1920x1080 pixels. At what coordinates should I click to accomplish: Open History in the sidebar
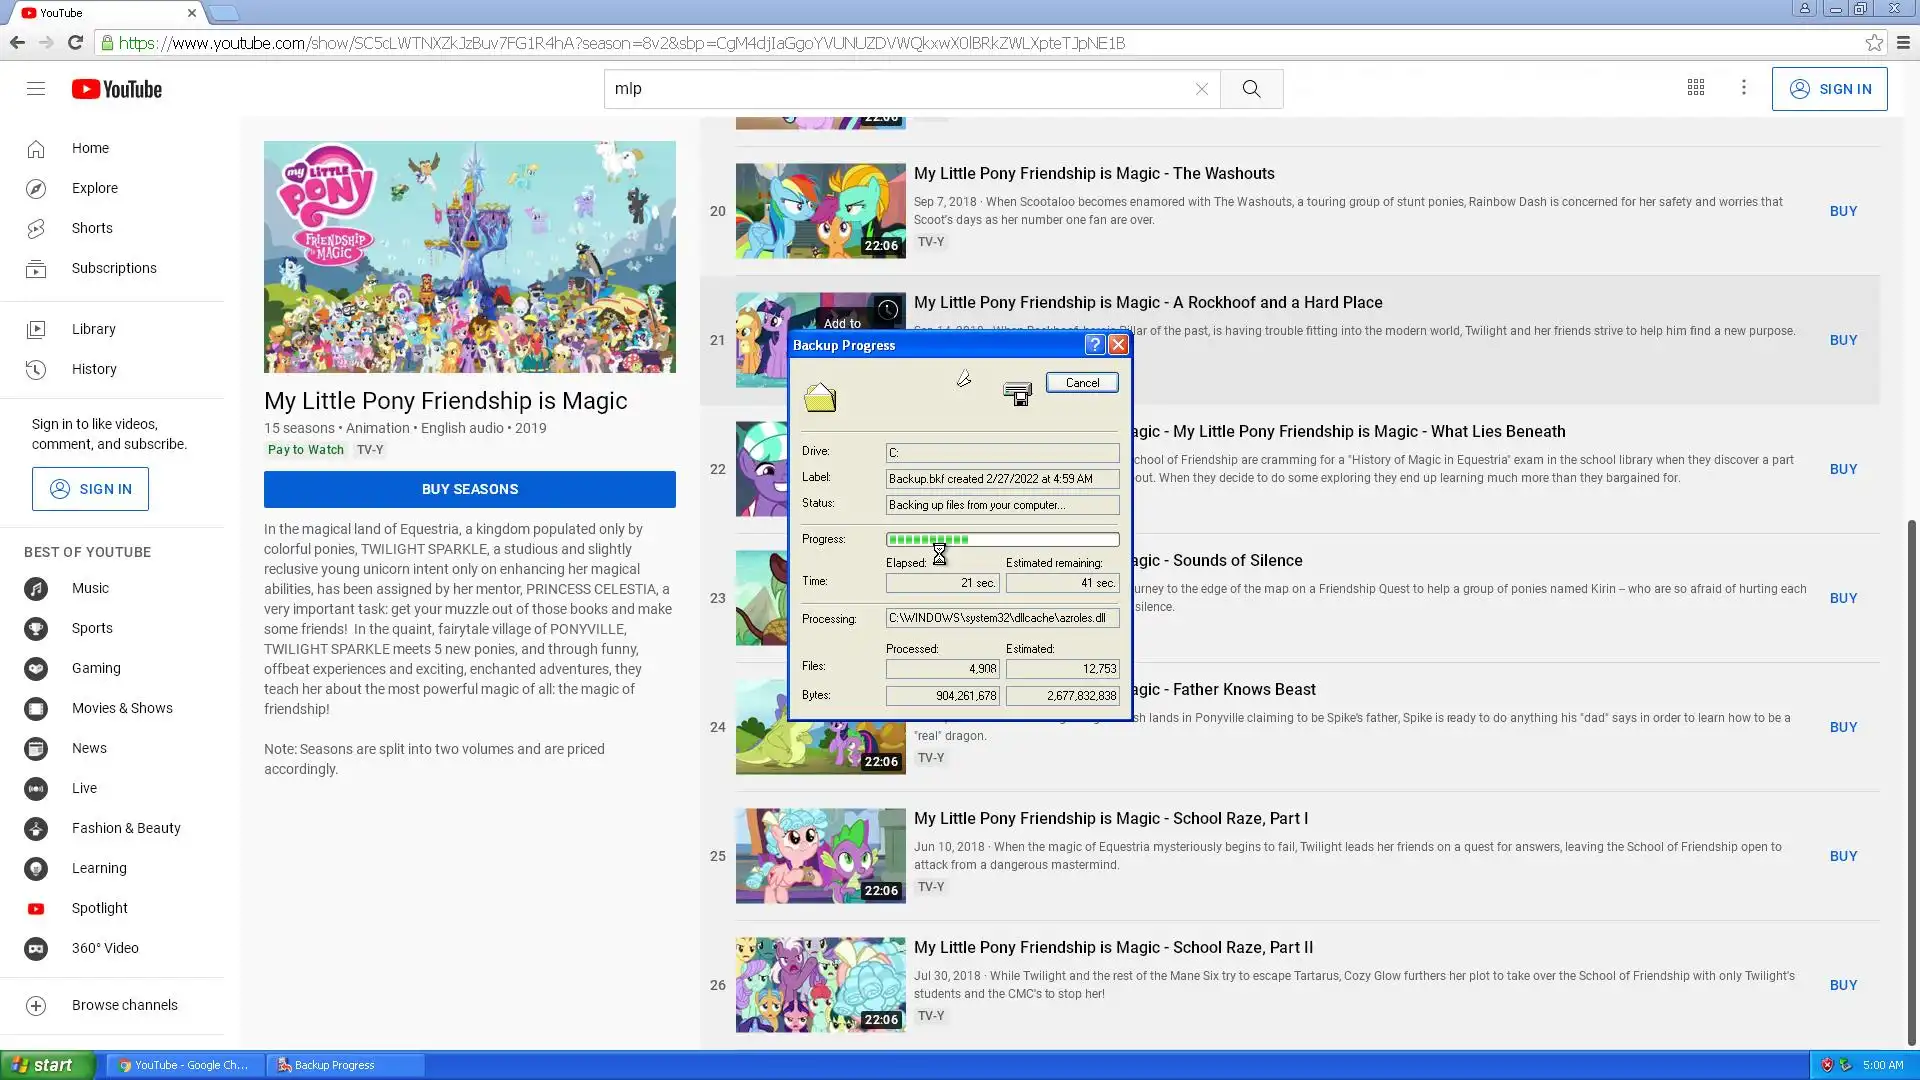(x=94, y=369)
